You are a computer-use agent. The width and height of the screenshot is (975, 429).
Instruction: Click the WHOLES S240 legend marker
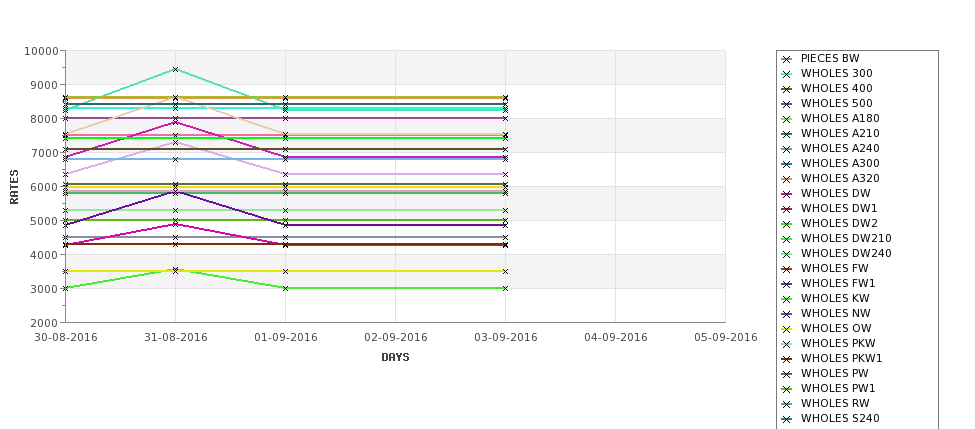[787, 419]
